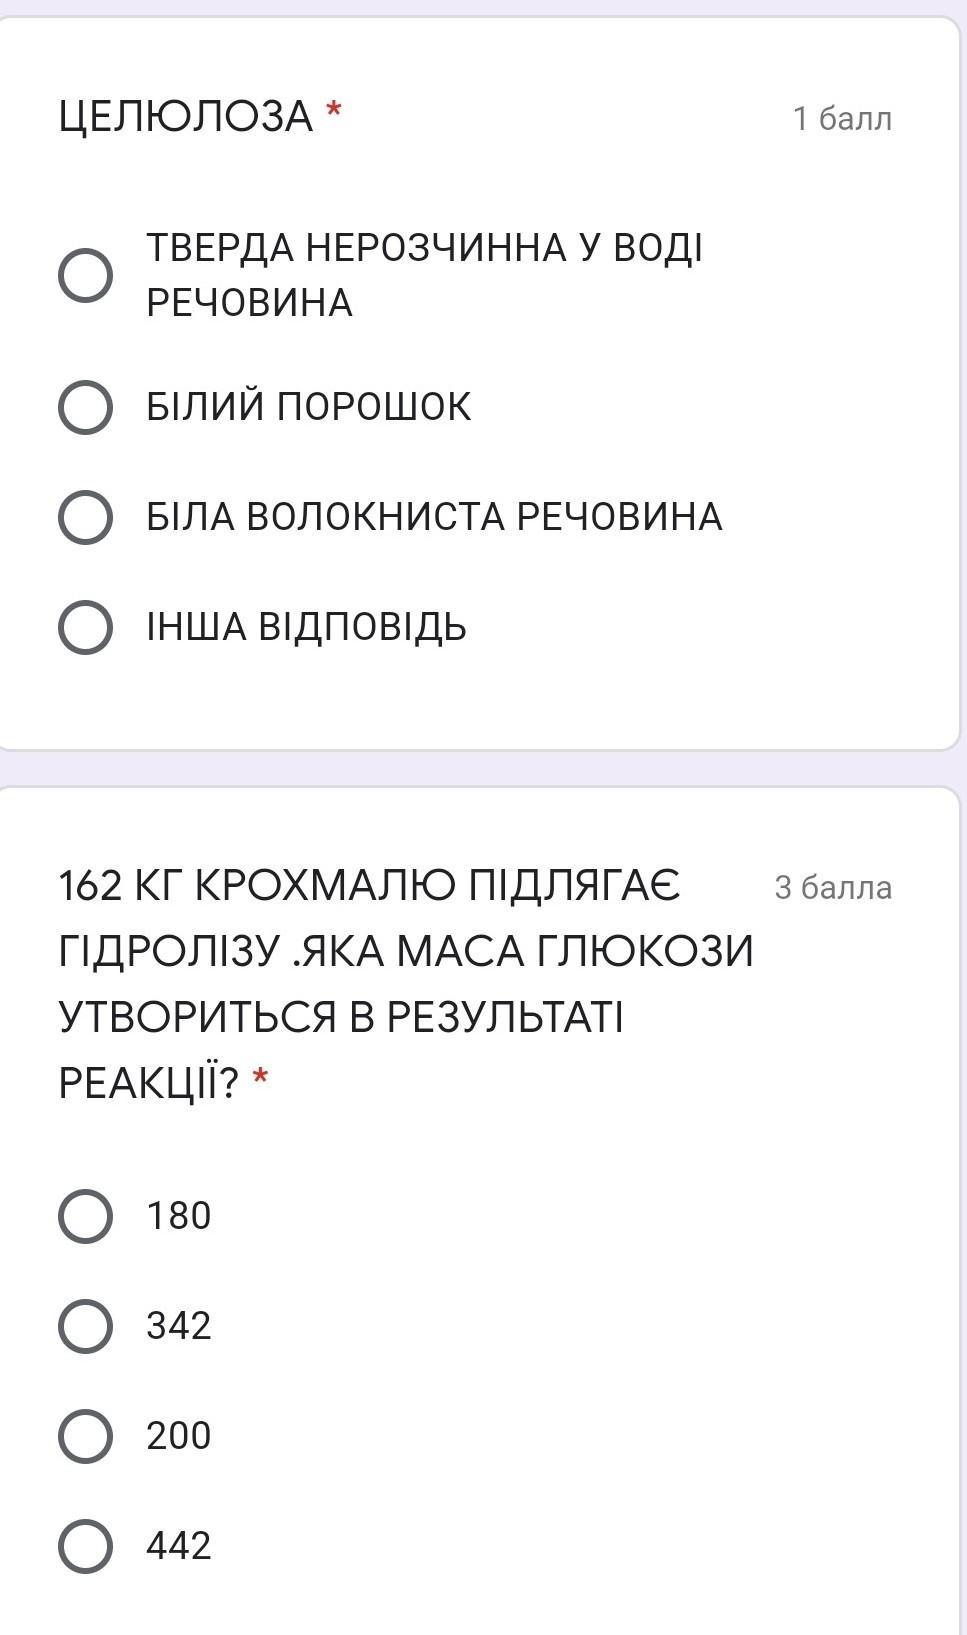Click the '3 балла' points label
967x1635 pixels.
click(x=833, y=888)
